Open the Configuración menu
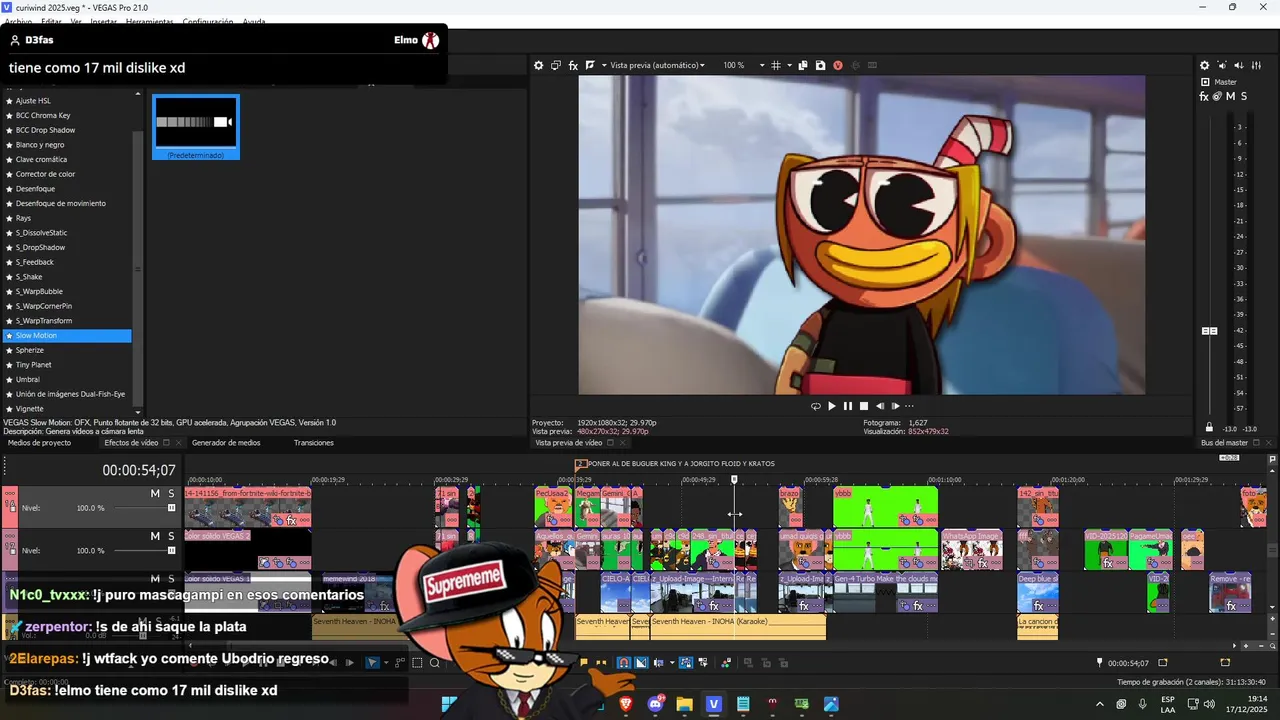 208,22
